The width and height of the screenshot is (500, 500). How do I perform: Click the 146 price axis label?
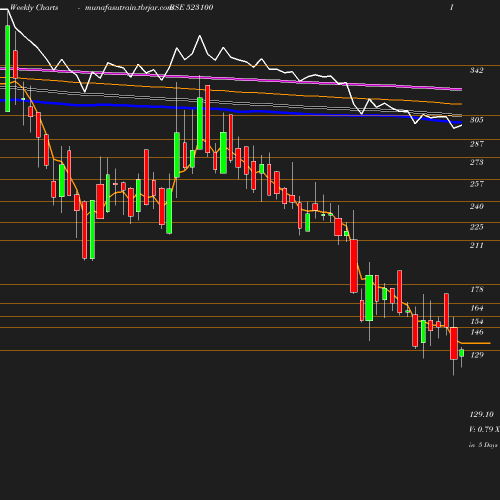tap(477, 332)
